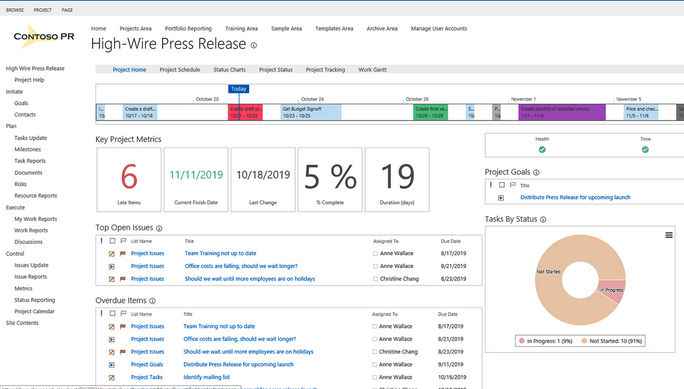The image size is (684, 389).
Task: Click the Not Started legend color swatch
Action: point(584,341)
